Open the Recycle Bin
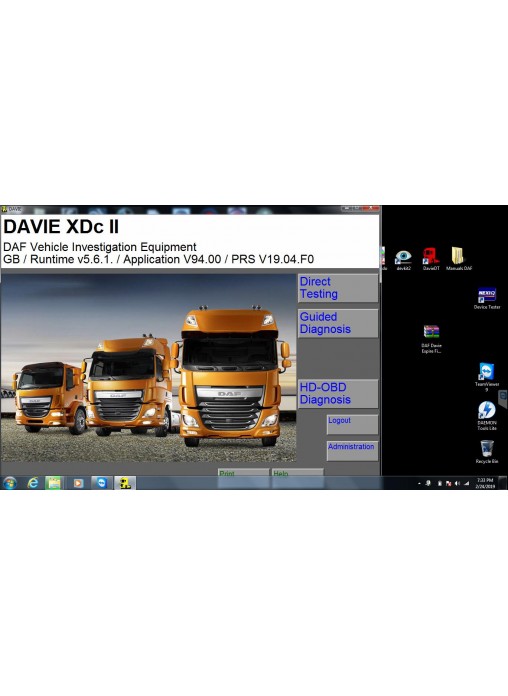Screen dimensions: 508x696 tap(487, 452)
